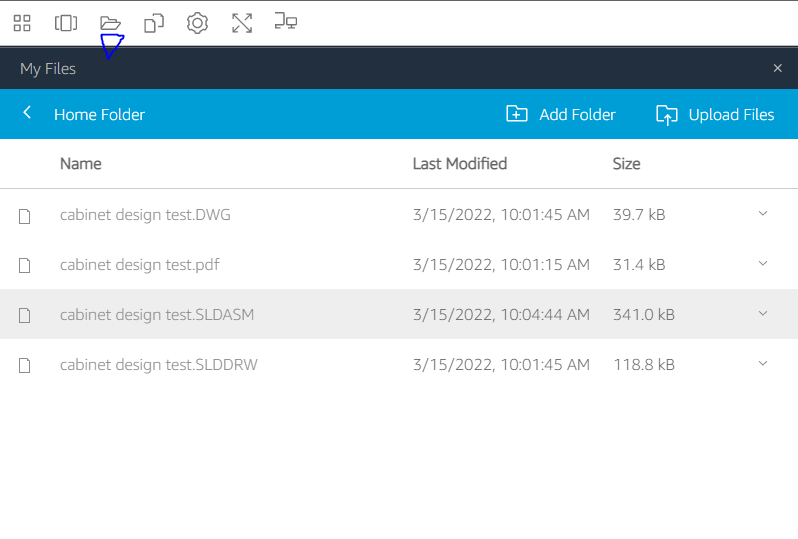
Task: Open the application catalog grid icon
Action: pyautogui.click(x=22, y=23)
